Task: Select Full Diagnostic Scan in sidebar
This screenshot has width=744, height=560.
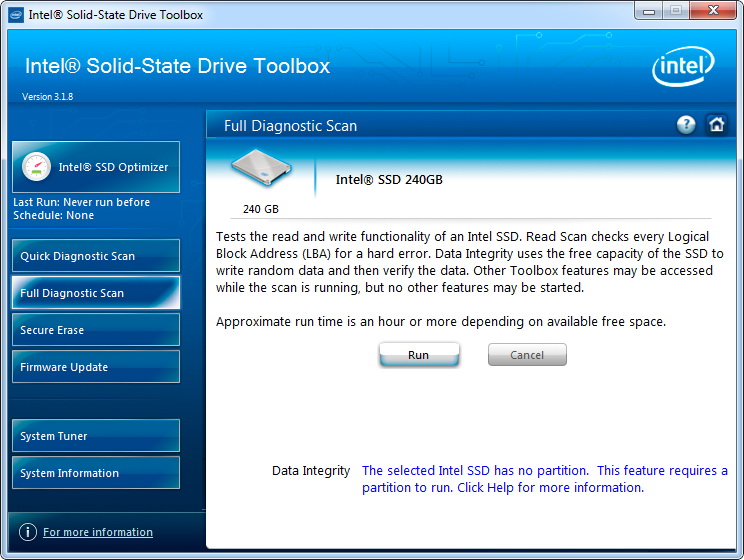Action: (96, 293)
